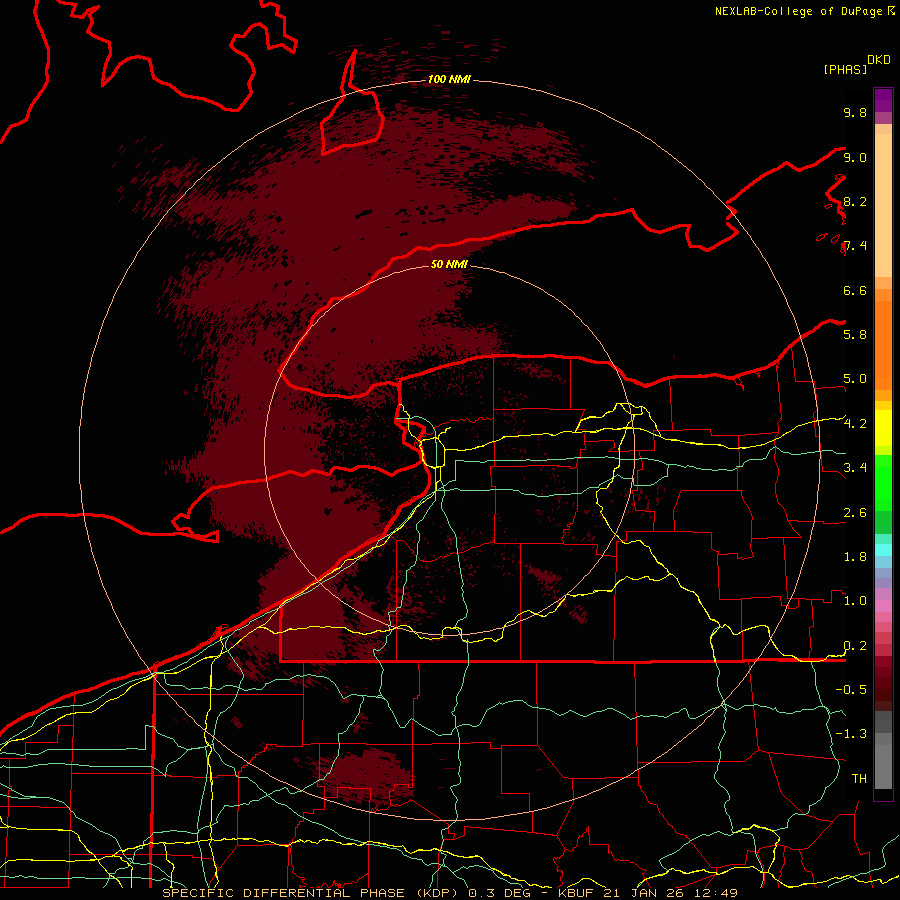The height and width of the screenshot is (900, 900).
Task: Pick the pink swatch on color scale
Action: (883, 606)
